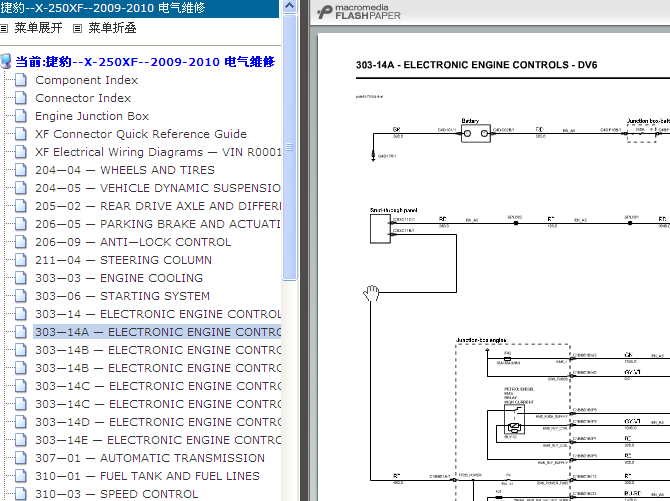Select 303-14 Electronic Engine Controls
The image size is (670, 501).
click(158, 314)
